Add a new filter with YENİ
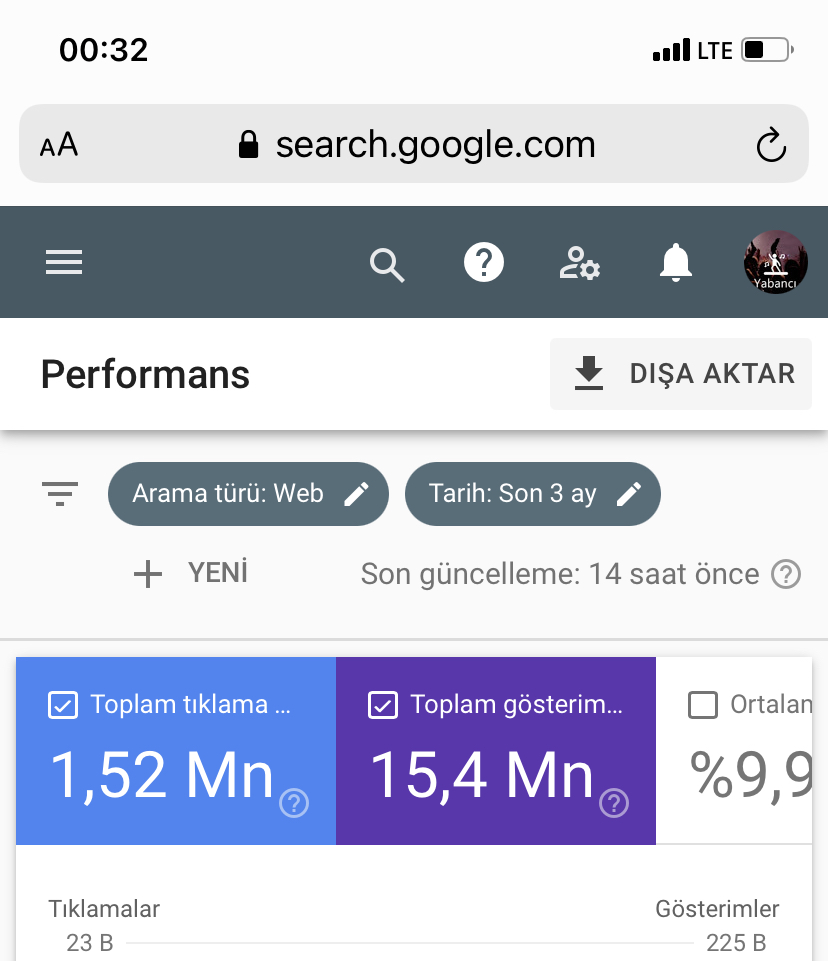The width and height of the screenshot is (828, 961). [191, 574]
